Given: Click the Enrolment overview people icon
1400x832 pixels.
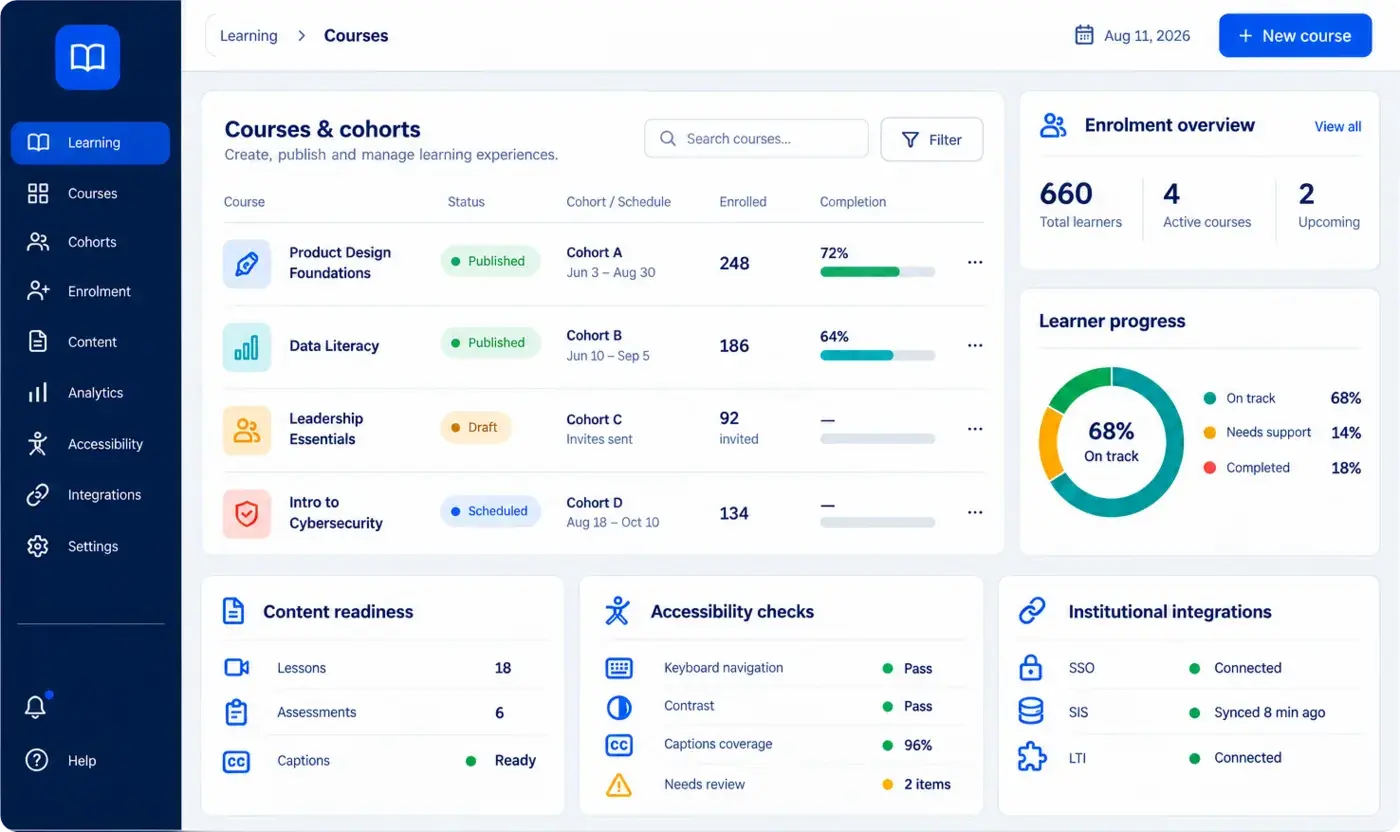Looking at the screenshot, I should 1053,126.
